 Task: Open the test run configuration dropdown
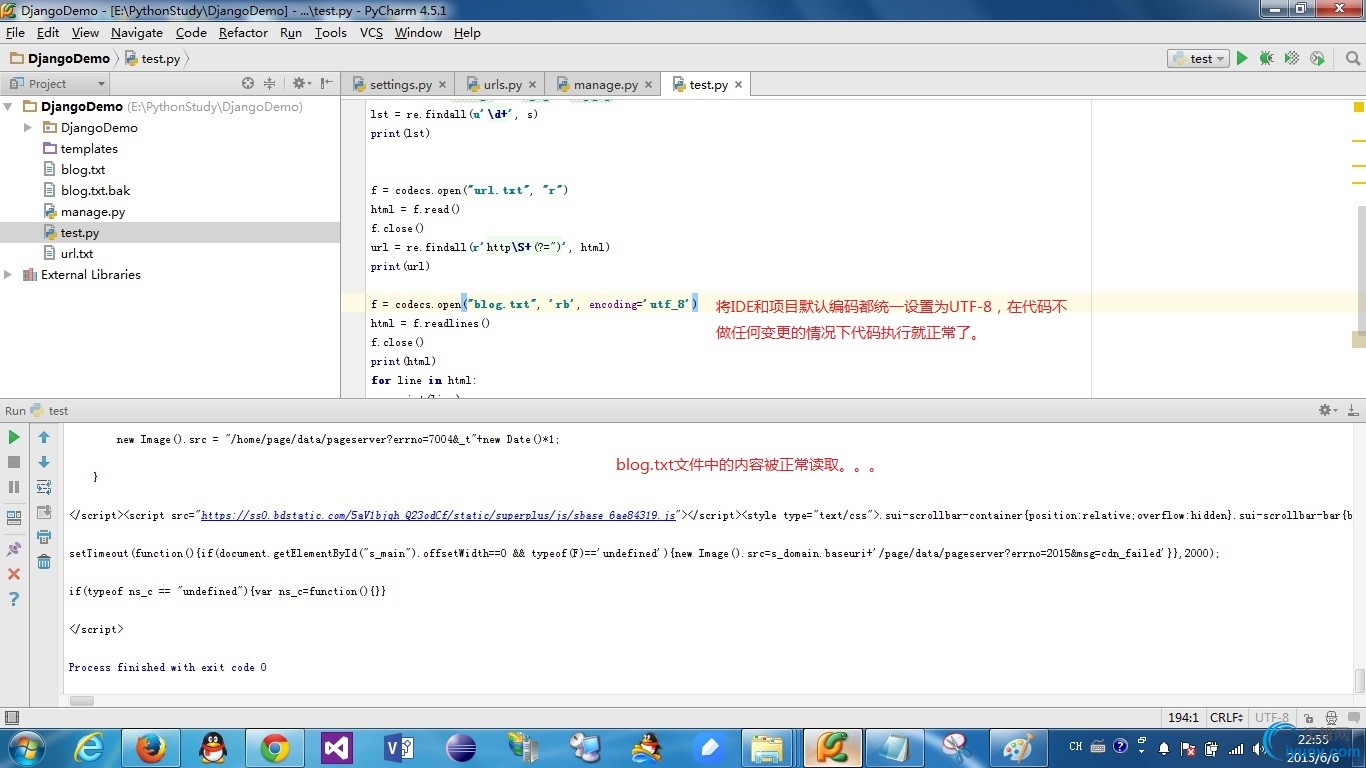tap(1198, 59)
